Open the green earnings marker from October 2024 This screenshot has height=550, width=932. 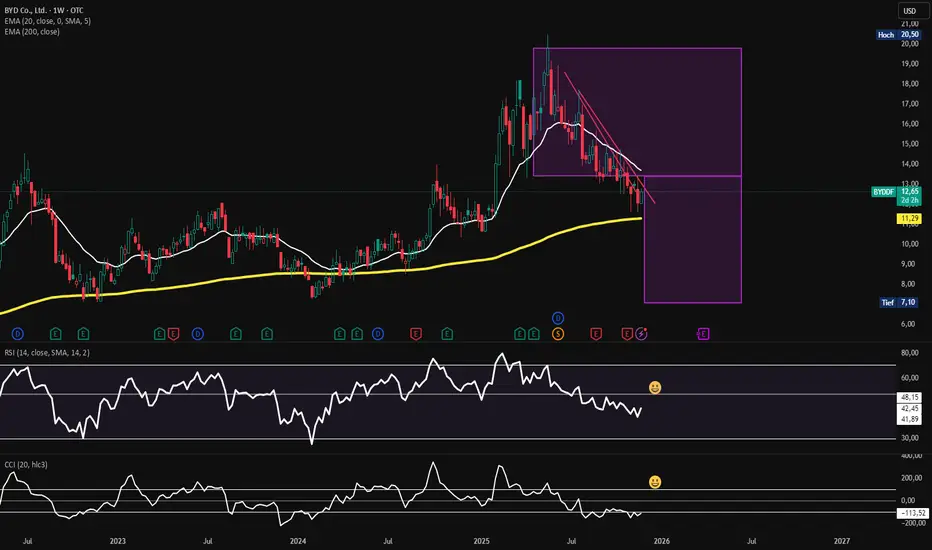pyautogui.click(x=447, y=334)
